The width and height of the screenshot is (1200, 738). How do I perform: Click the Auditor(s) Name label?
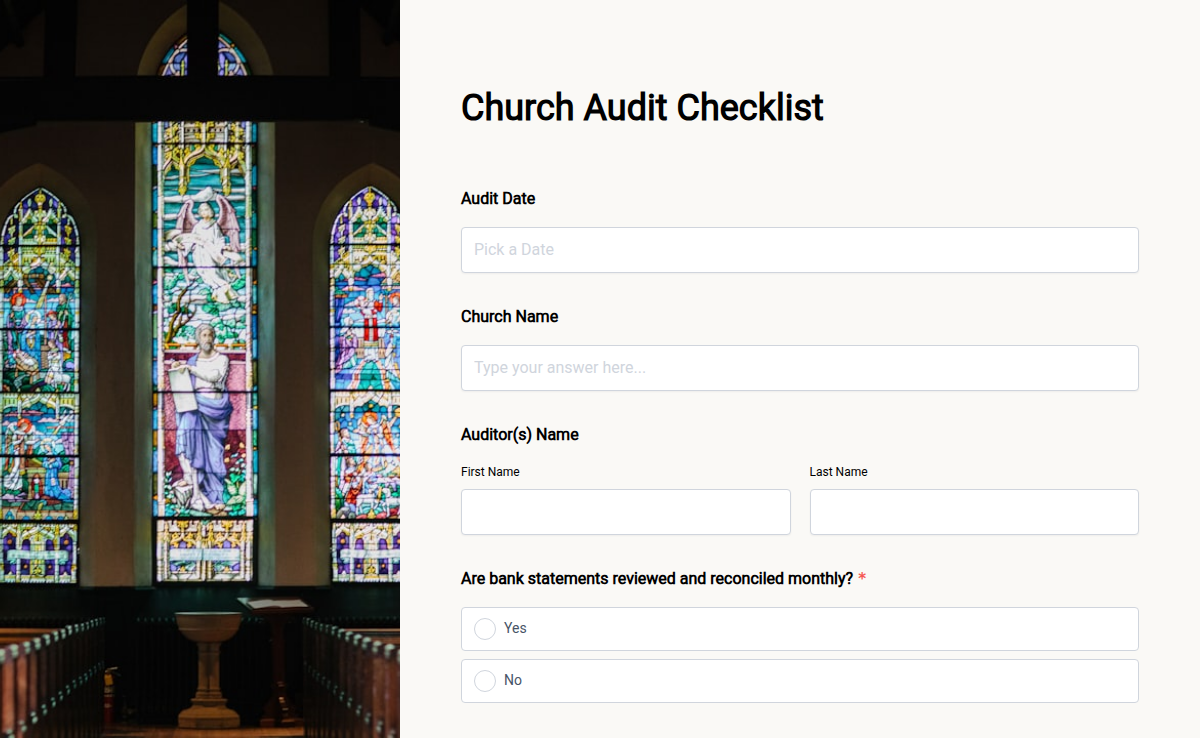tap(519, 434)
